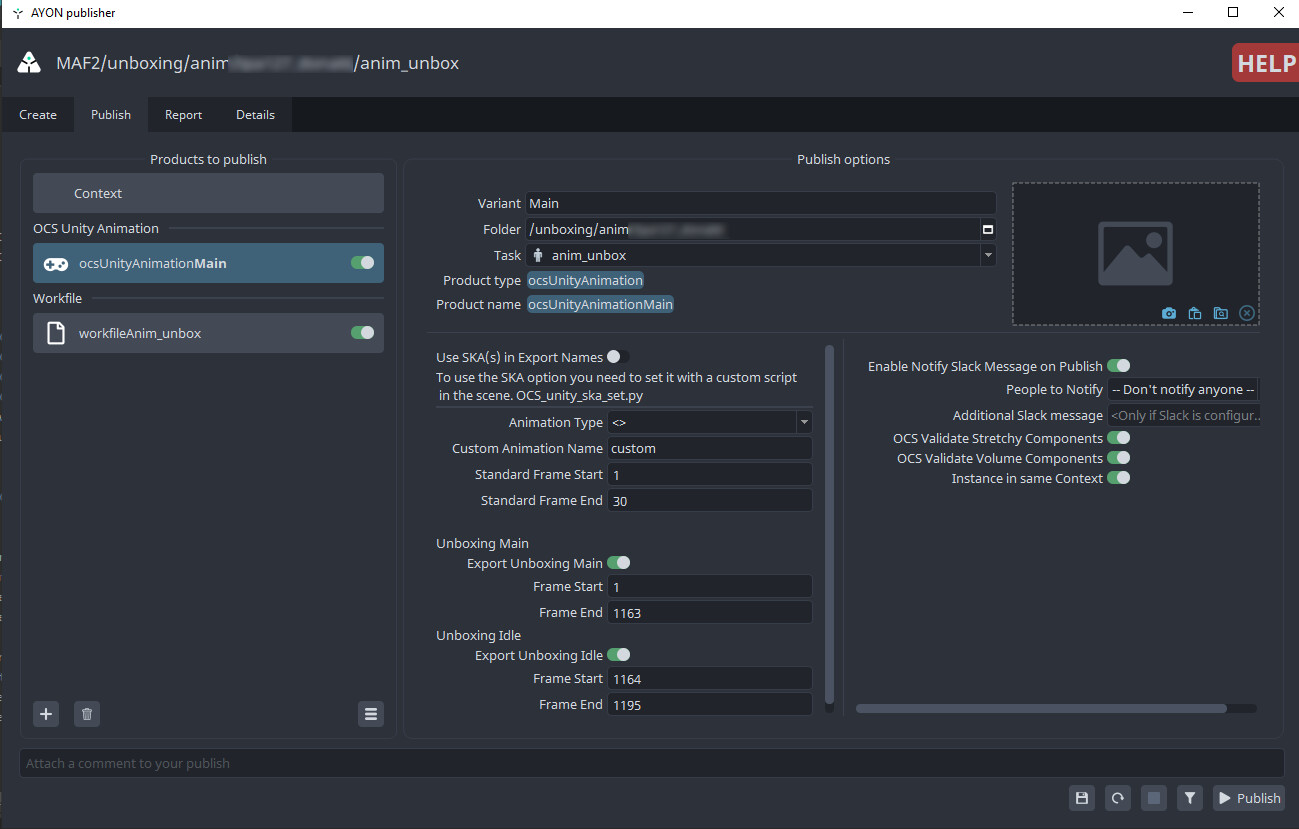This screenshot has width=1299, height=829.
Task: Click the publish comment input field
Action: pyautogui.click(x=651, y=763)
